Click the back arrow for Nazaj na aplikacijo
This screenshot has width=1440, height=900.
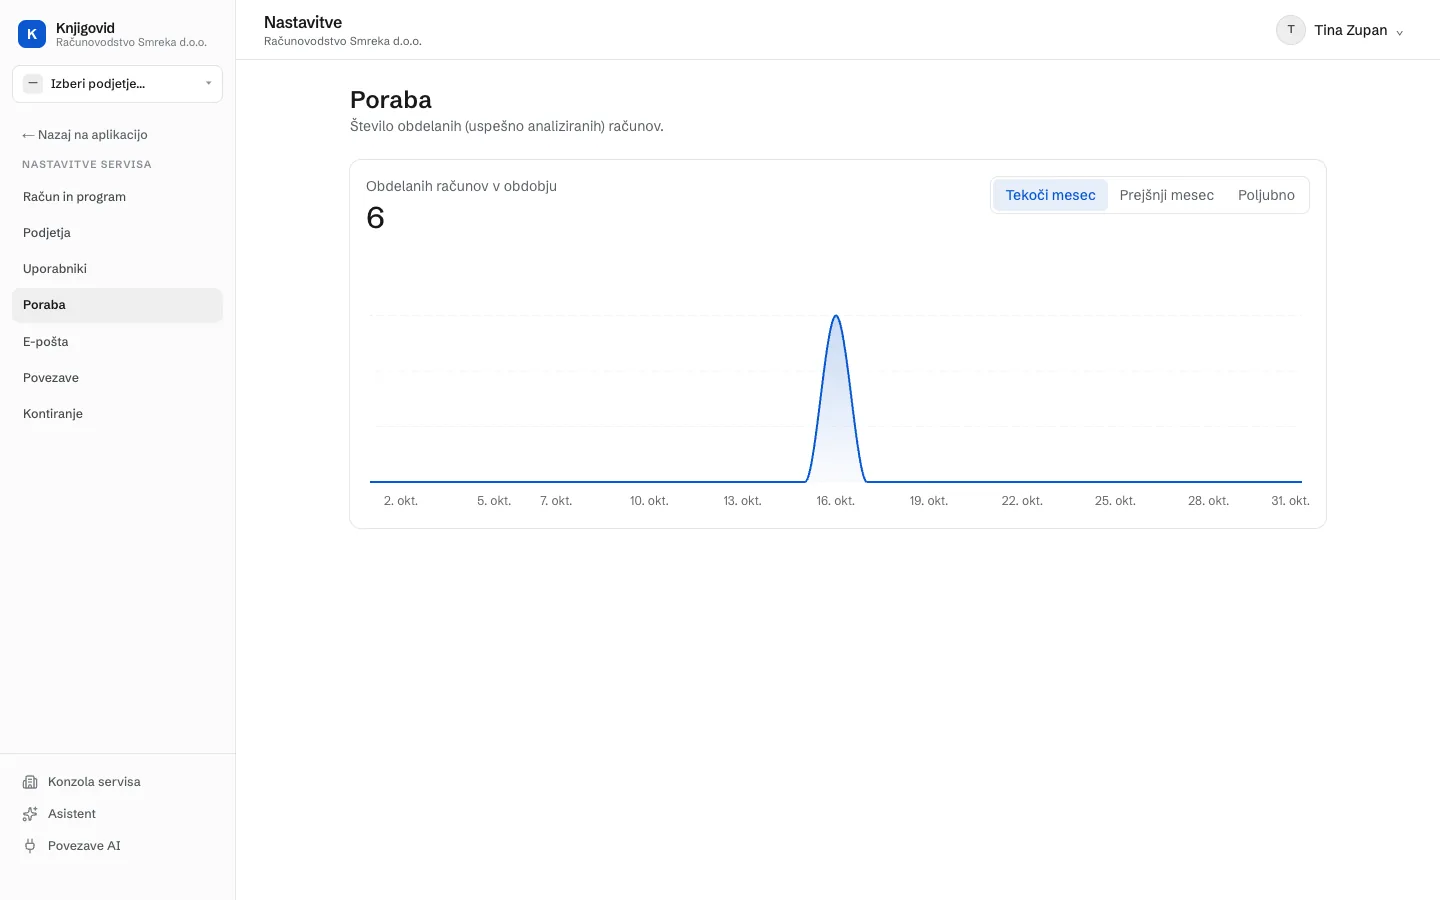[28, 135]
